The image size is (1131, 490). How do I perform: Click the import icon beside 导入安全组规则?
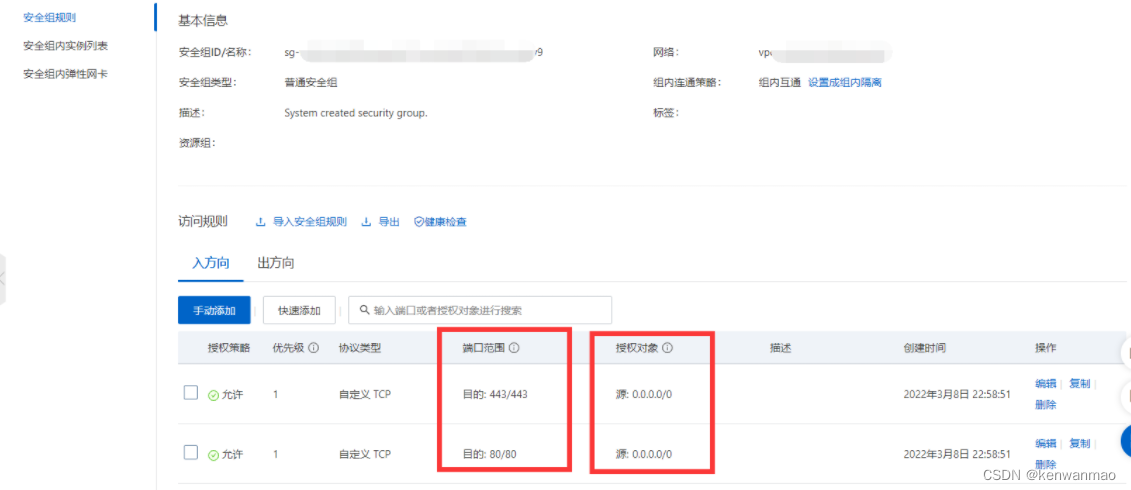coord(261,222)
